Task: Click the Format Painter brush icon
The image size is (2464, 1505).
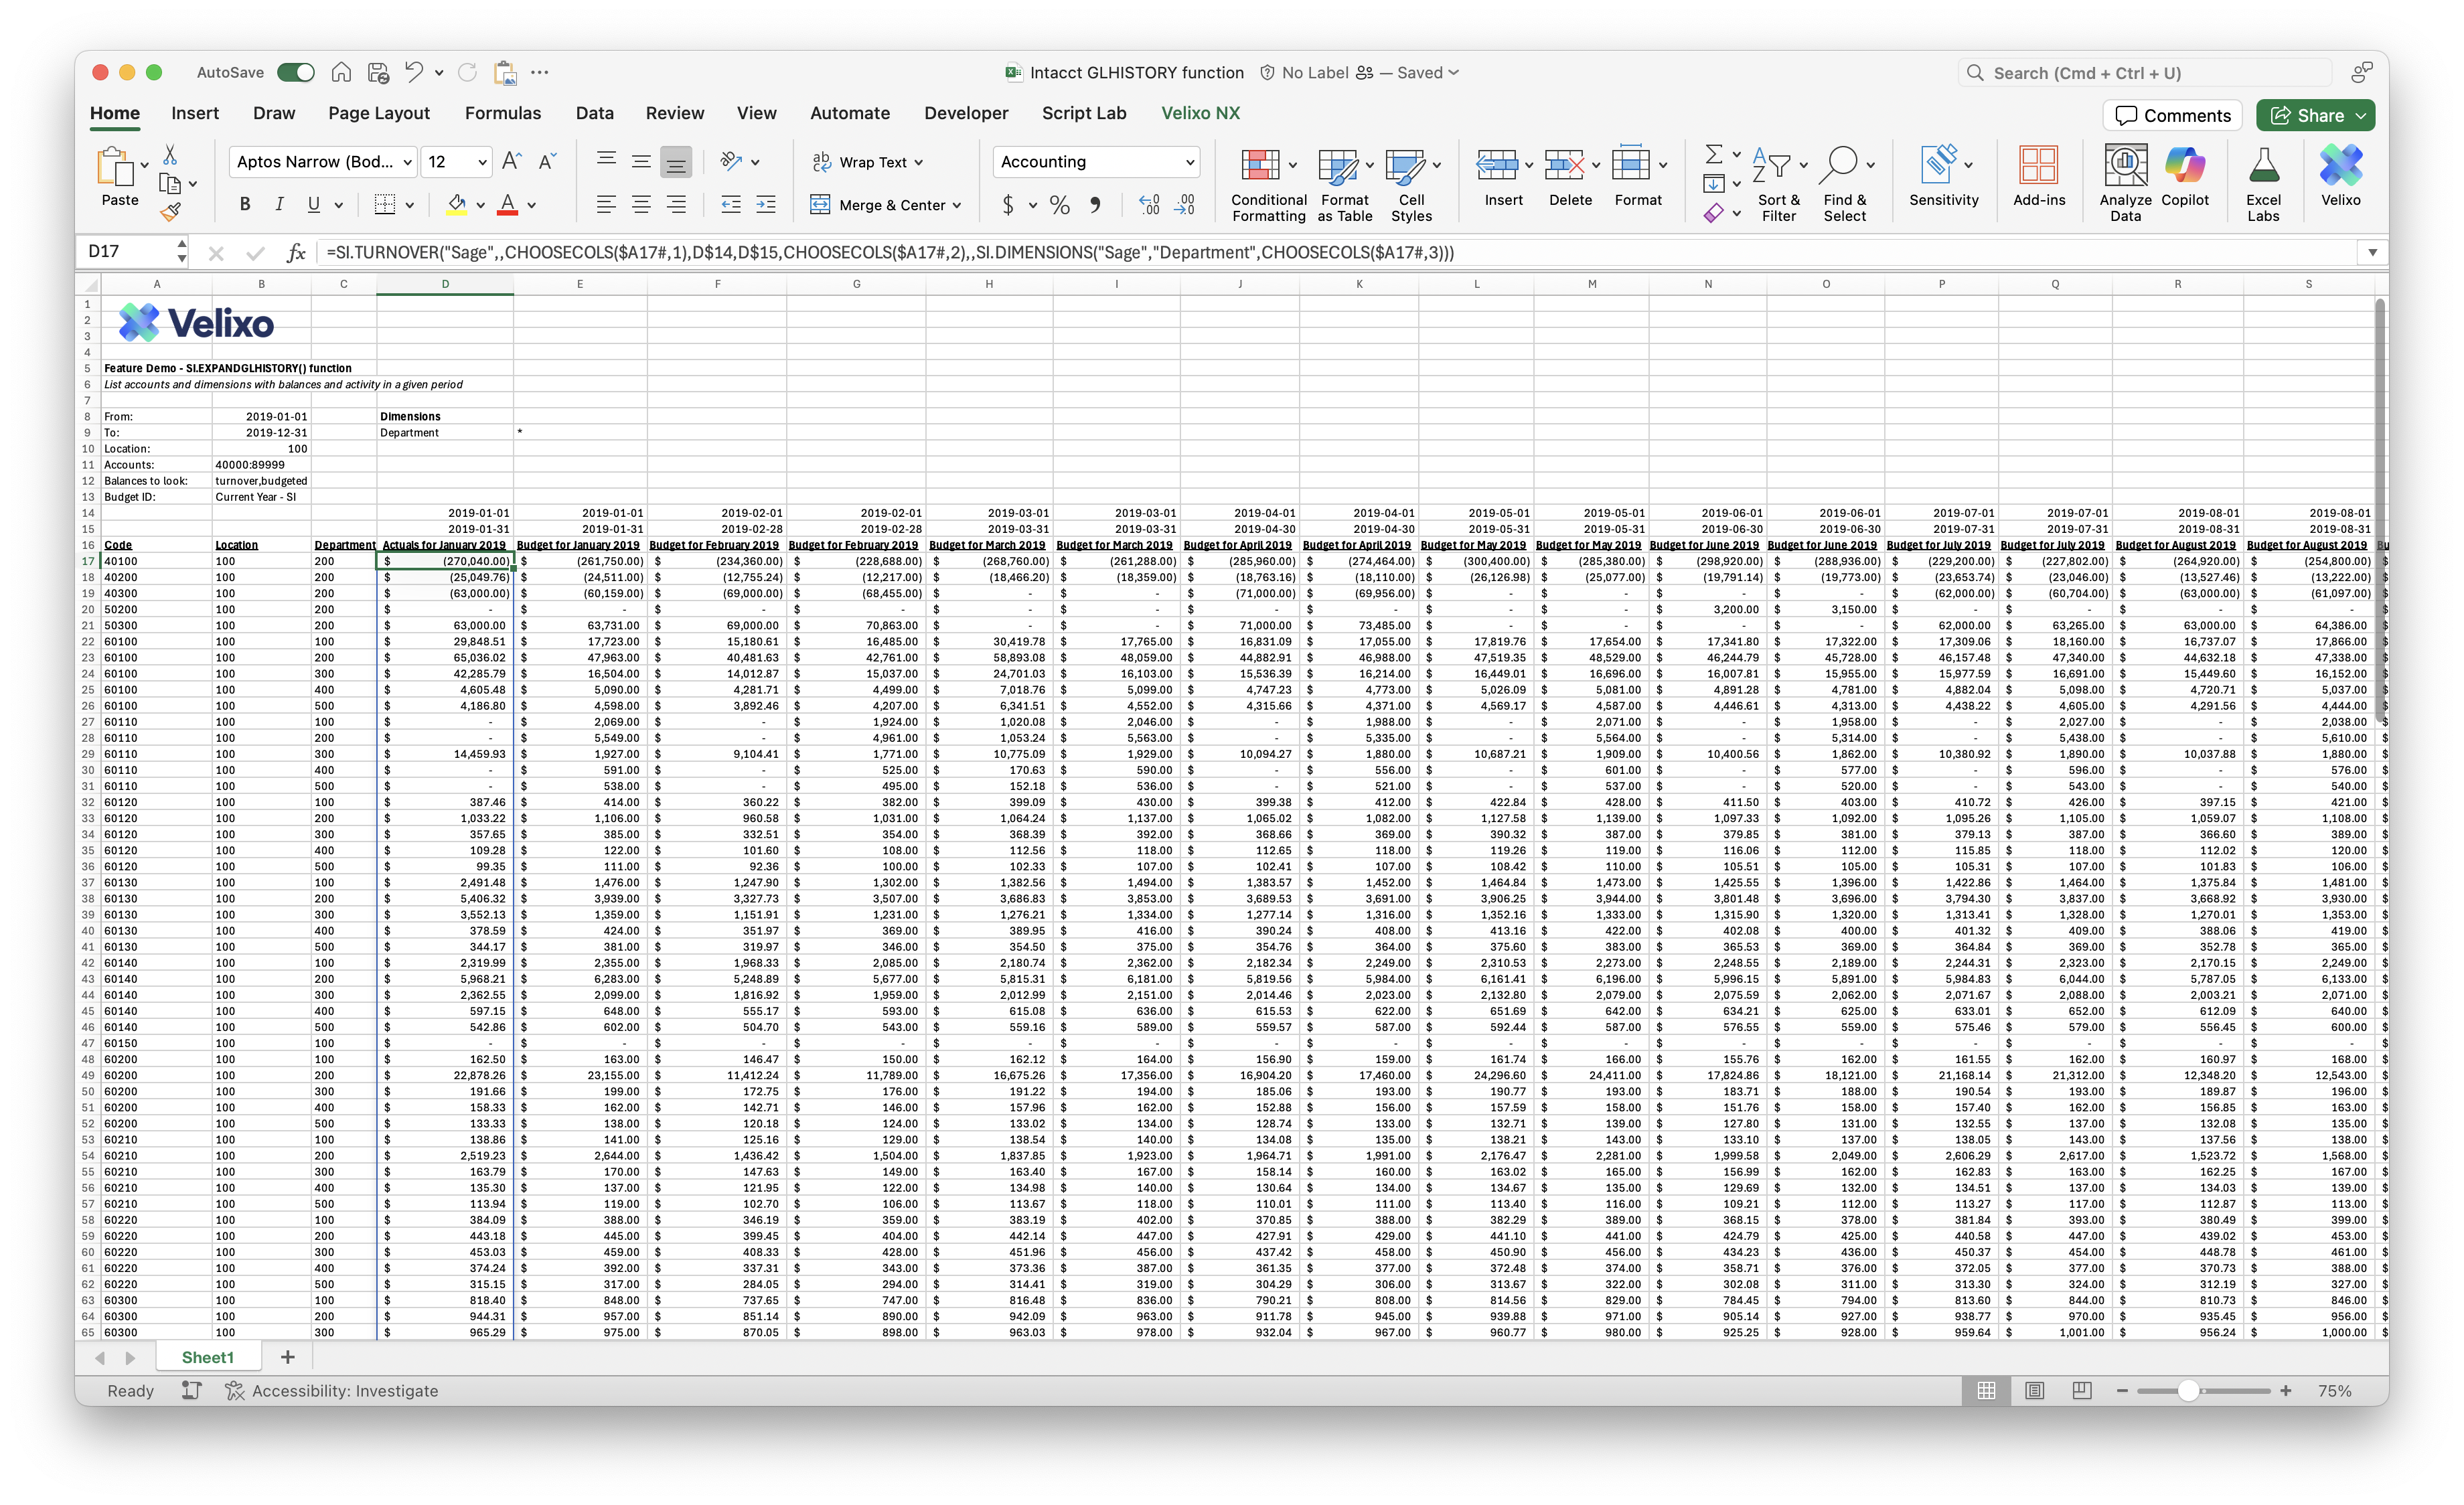Action: coord(171,212)
